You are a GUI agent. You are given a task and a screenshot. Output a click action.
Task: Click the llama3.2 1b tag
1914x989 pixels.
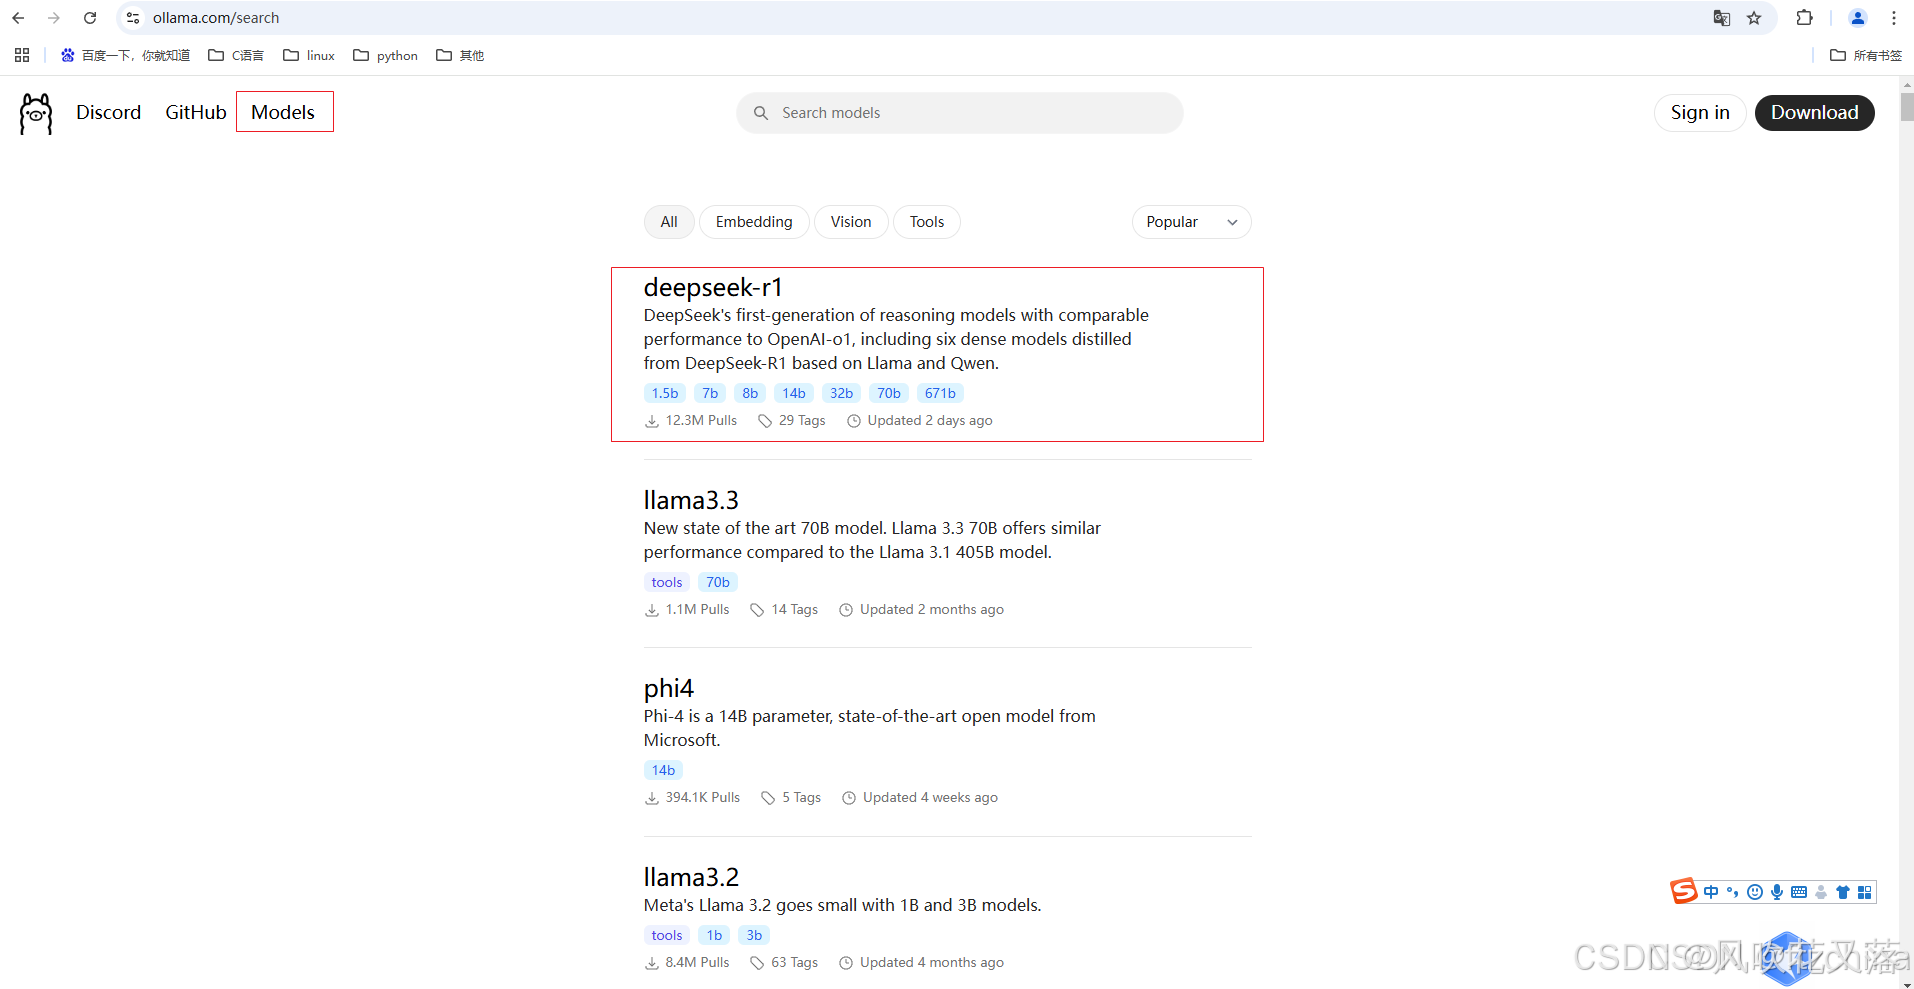pyautogui.click(x=714, y=935)
